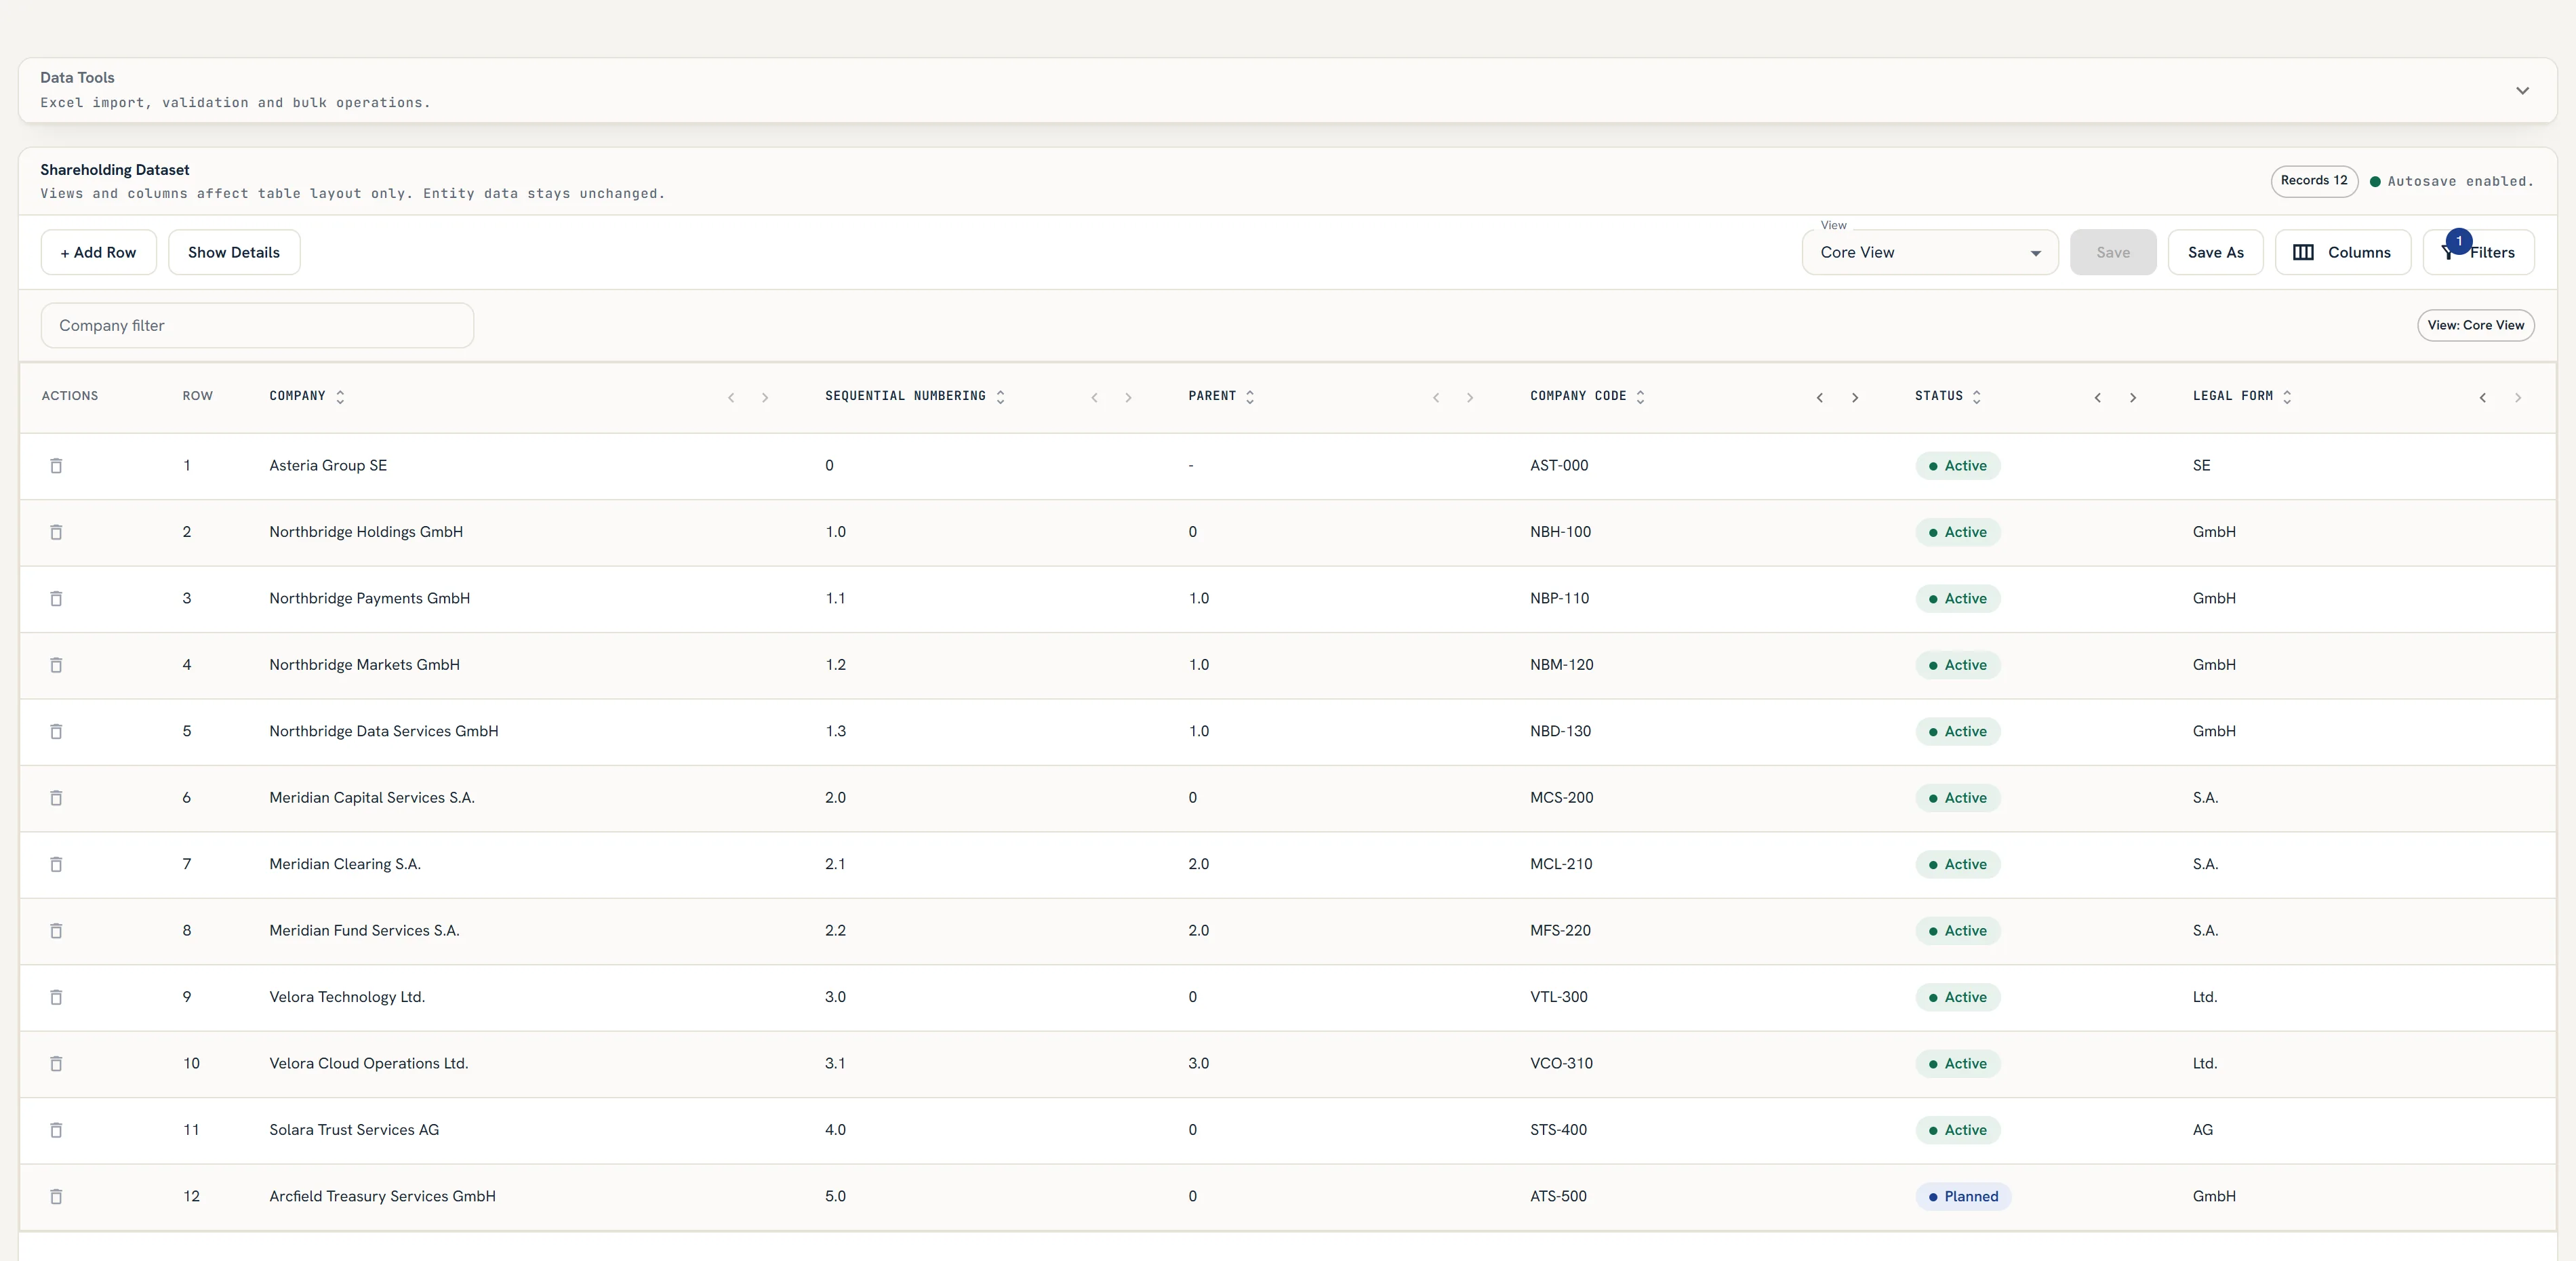Delete the Northbridge Holdings GmbH row
Screen dimensions: 2576x1261
[56, 532]
